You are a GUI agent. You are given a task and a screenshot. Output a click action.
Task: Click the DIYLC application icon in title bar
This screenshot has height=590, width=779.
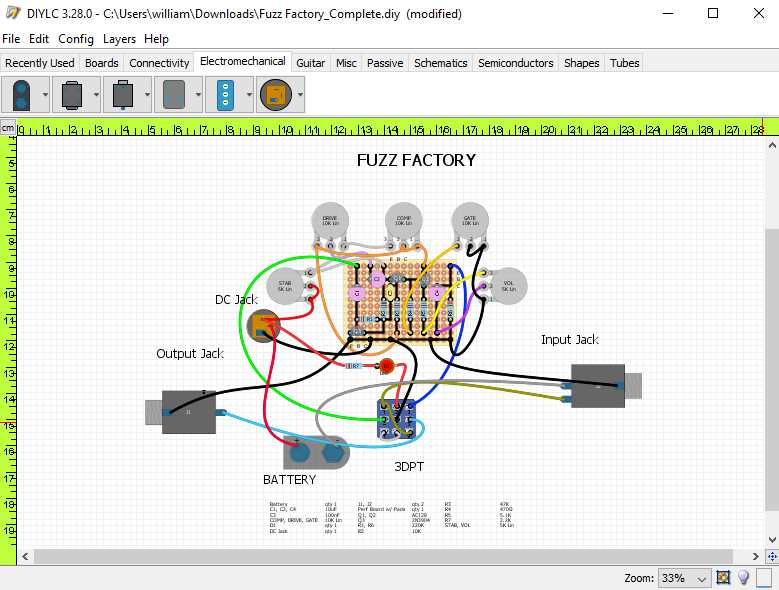point(12,13)
